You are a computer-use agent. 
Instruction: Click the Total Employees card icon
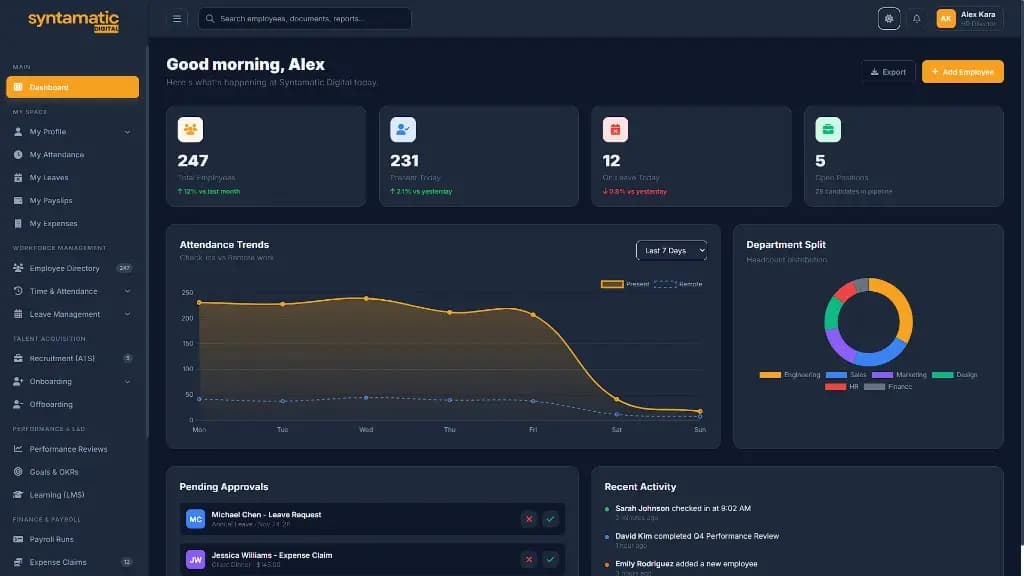pos(190,129)
